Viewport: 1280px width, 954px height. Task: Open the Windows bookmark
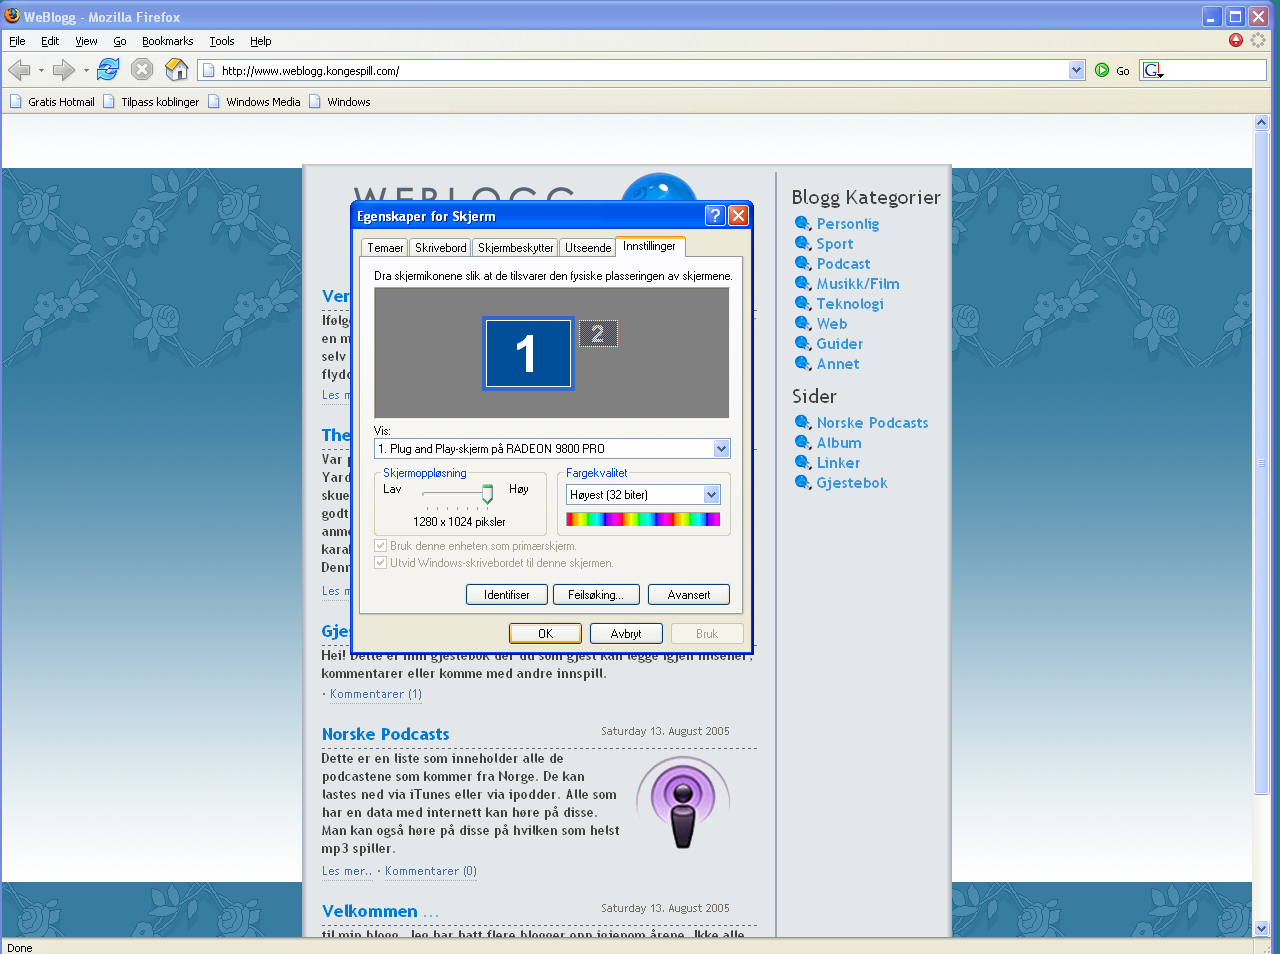tap(340, 101)
